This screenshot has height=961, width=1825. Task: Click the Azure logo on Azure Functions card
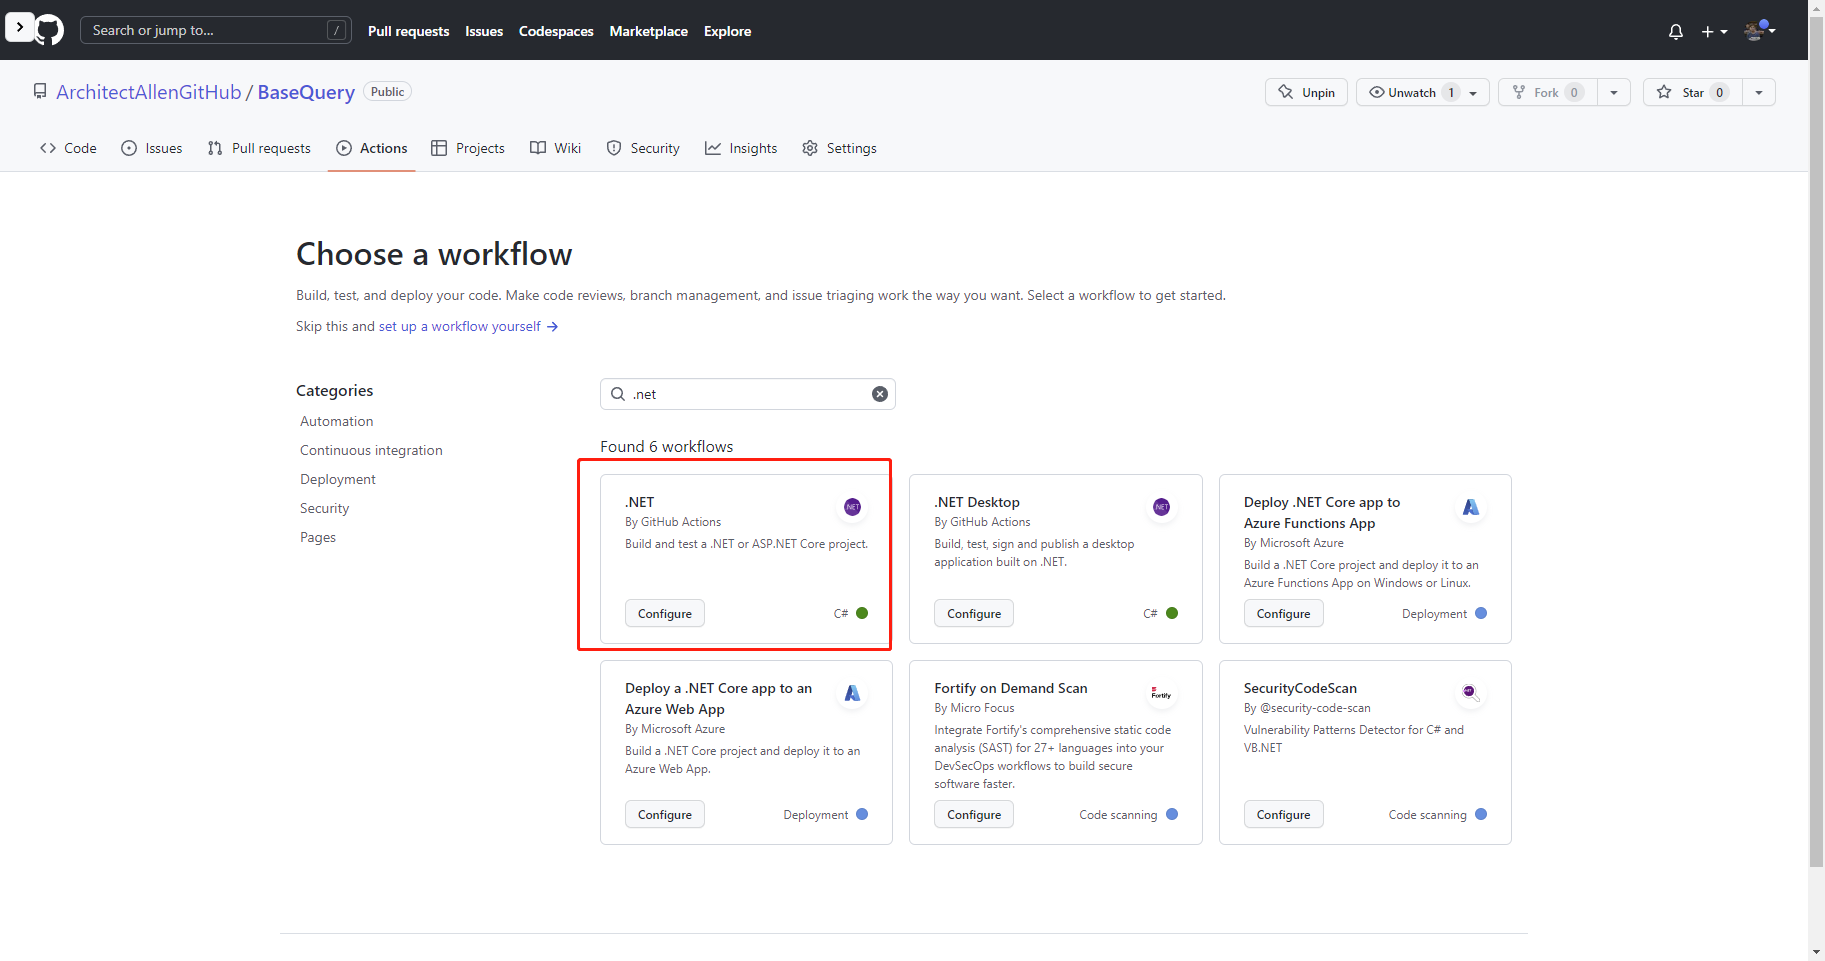coord(1471,507)
